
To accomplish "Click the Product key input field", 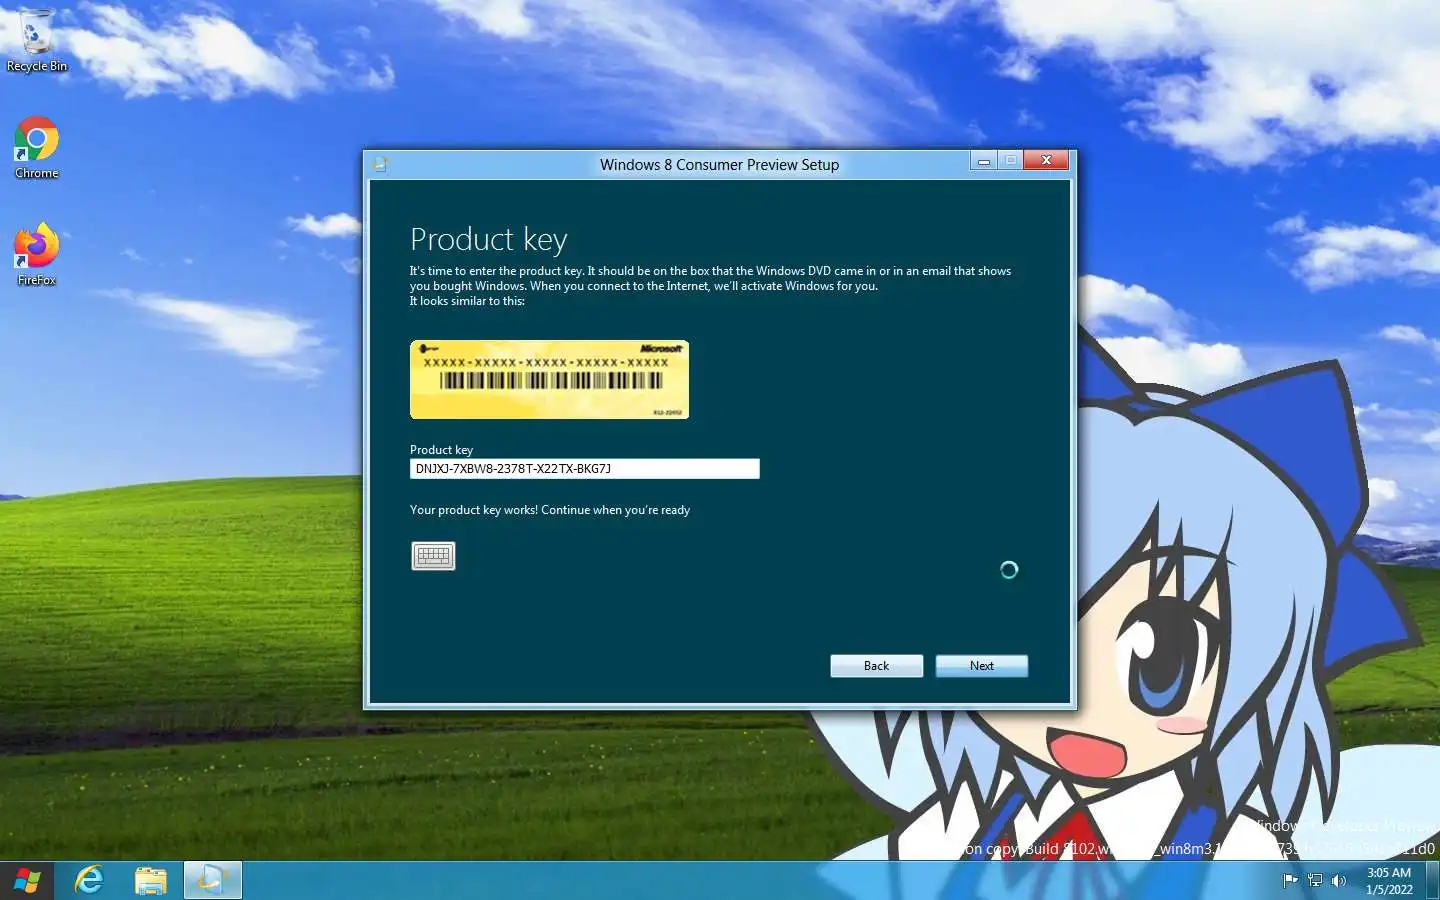I will 585,469.
